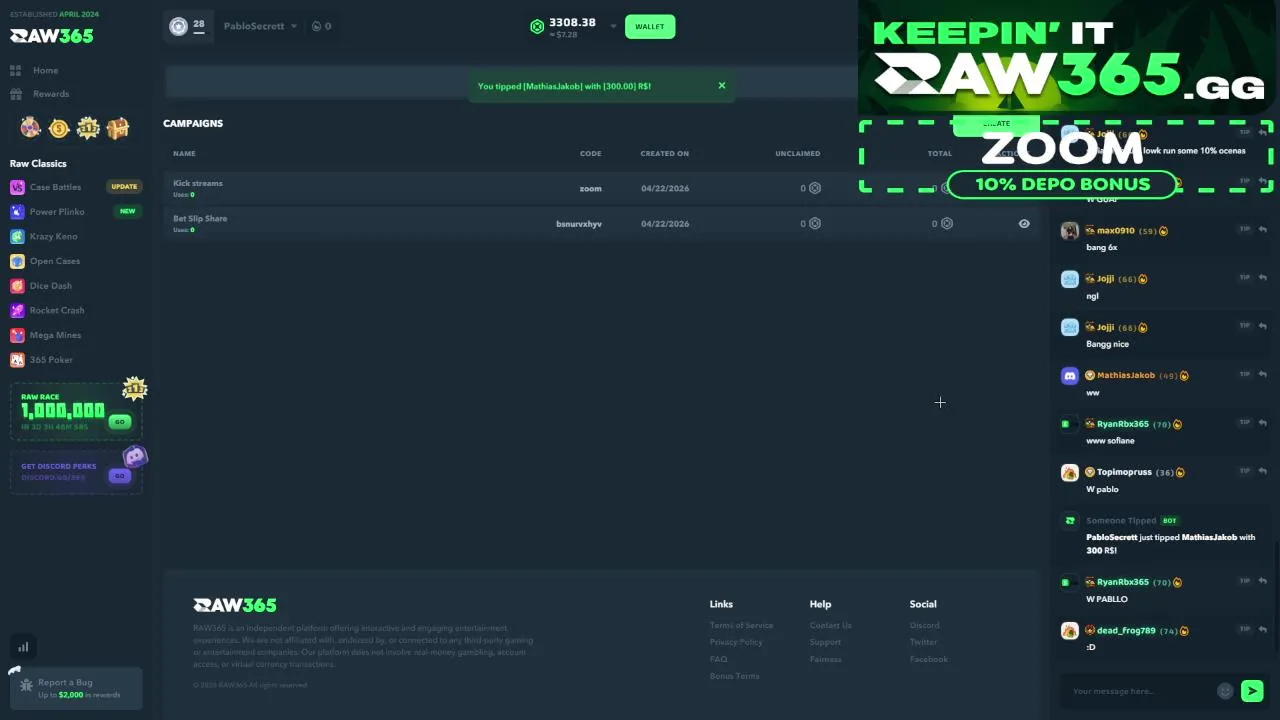Image resolution: width=1280 pixels, height=720 pixels.
Task: Click the campaign code zoom
Action: tap(590, 188)
